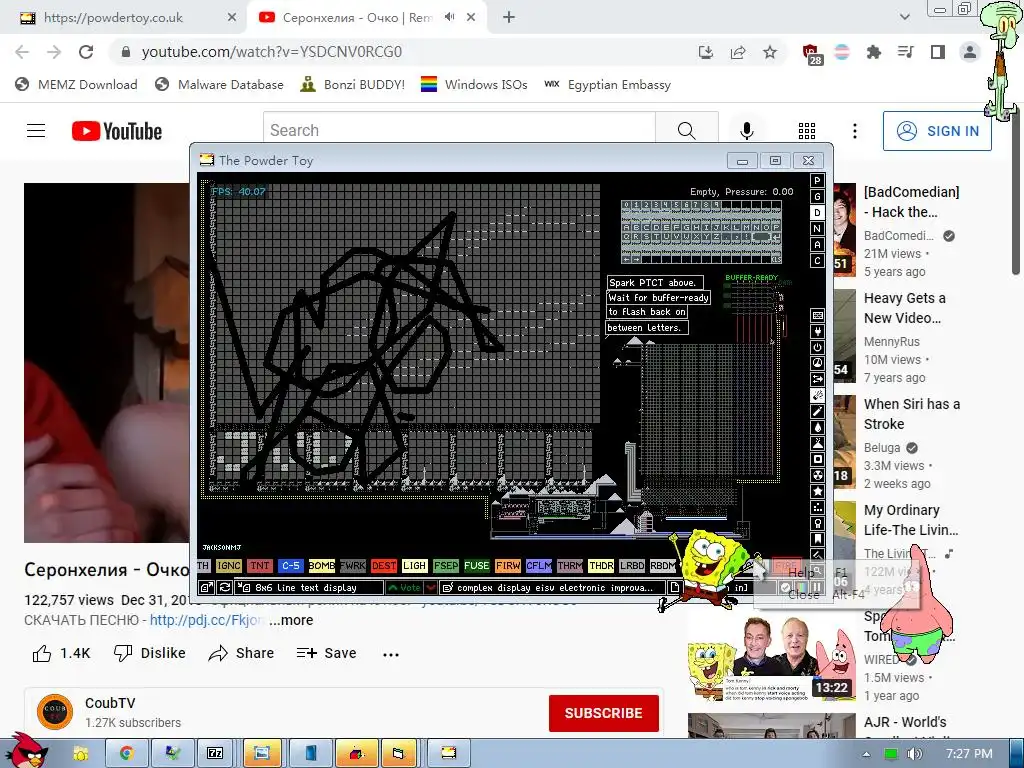Screen dimensions: 1024x768
Task: Toggle pause in The Powder Toy
Action: click(817, 587)
